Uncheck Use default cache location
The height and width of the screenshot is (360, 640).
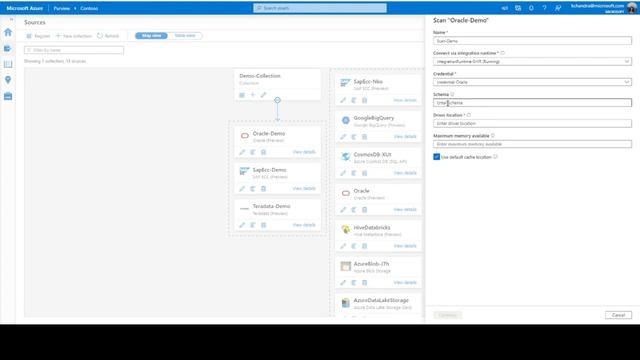pos(437,157)
